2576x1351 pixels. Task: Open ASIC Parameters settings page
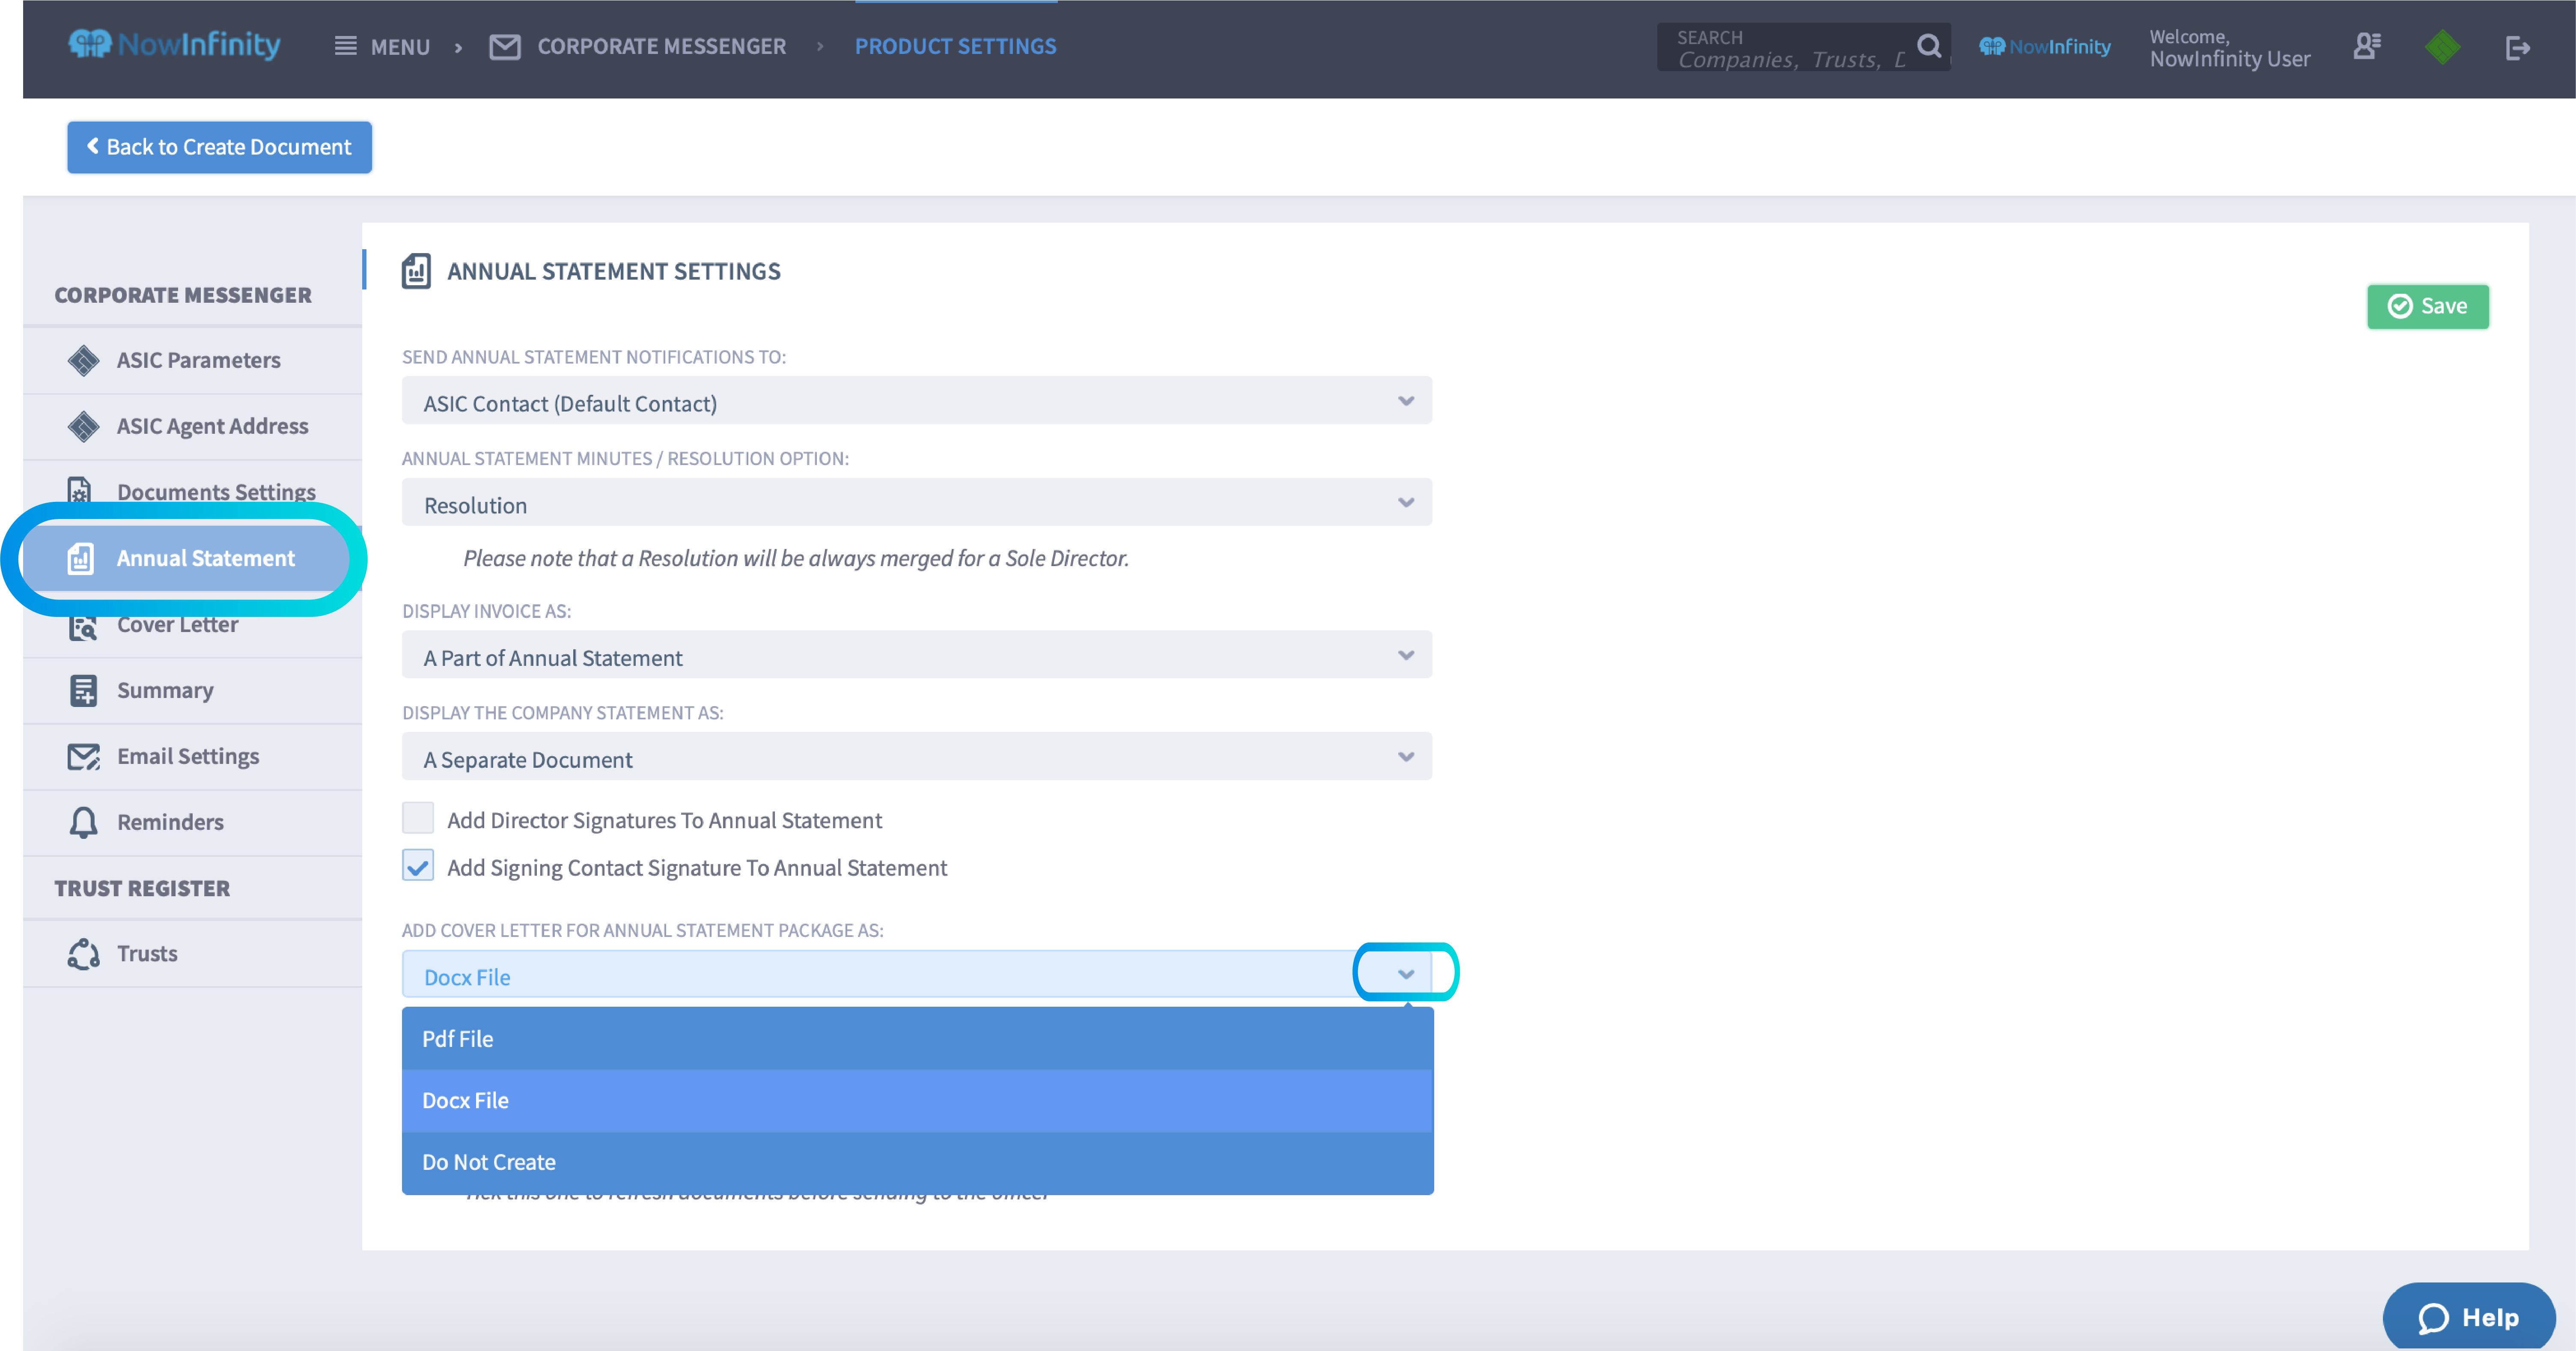click(x=192, y=360)
